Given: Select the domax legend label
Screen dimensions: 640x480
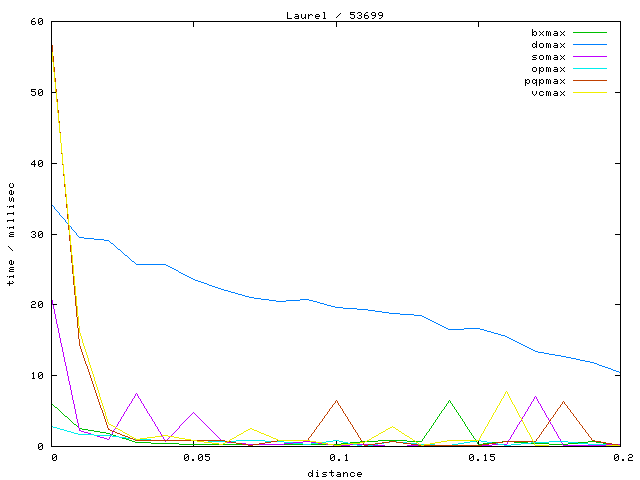Looking at the screenshot, I should (548, 45).
